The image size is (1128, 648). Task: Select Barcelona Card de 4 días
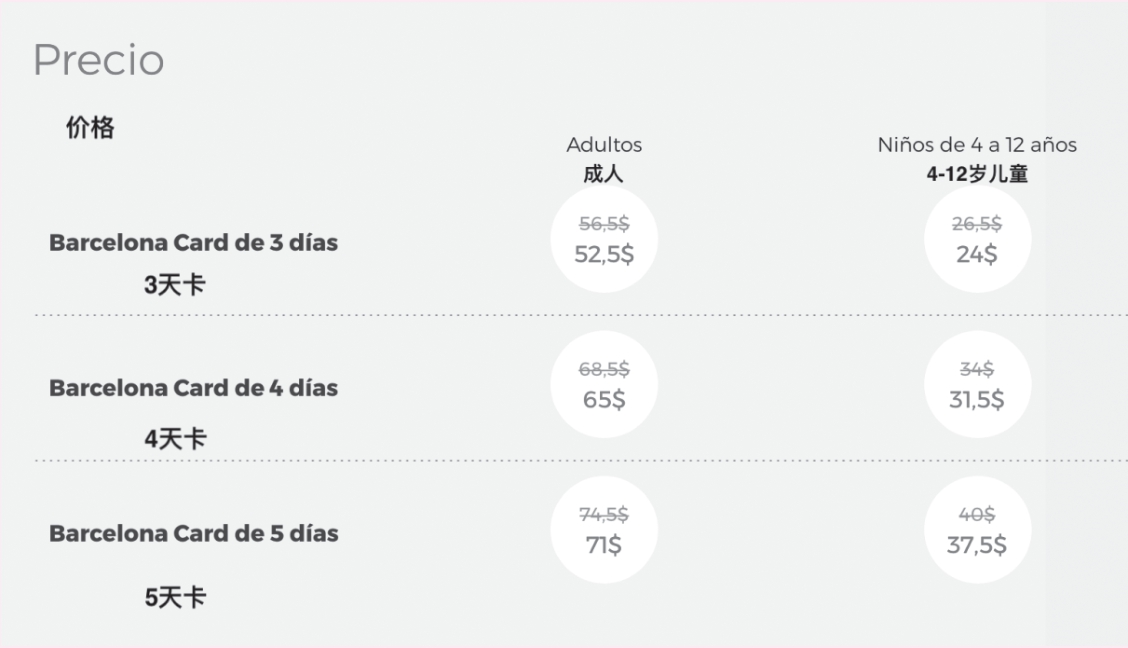click(193, 388)
